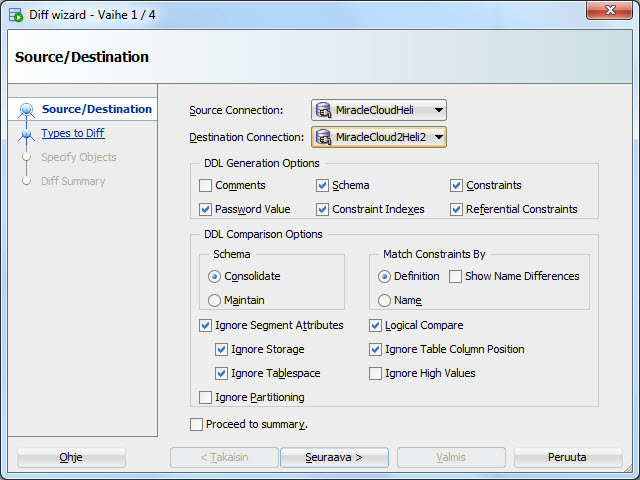Select the Maintain schema radio button

pos(214,300)
